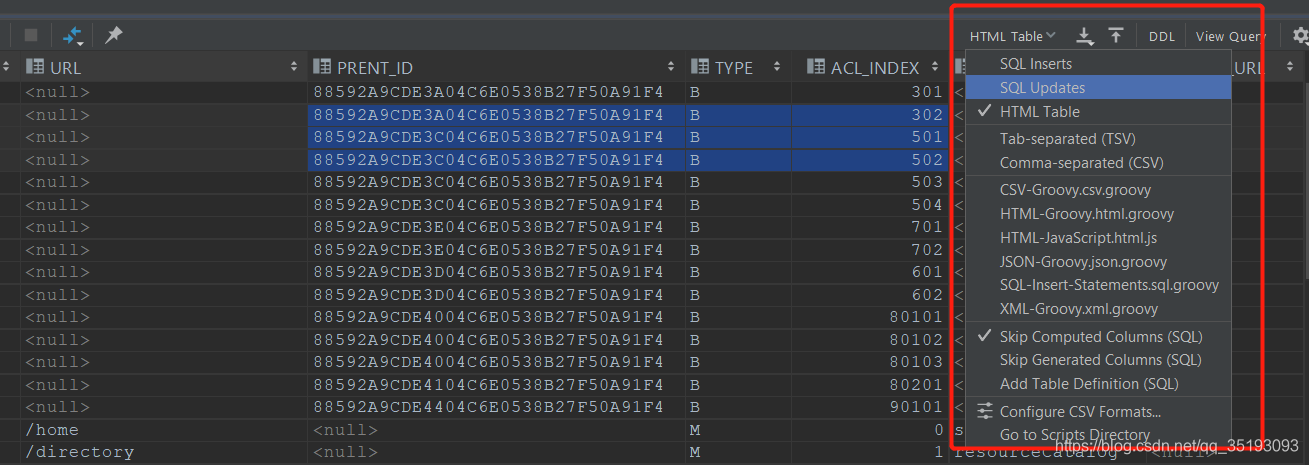Image resolution: width=1309 pixels, height=465 pixels.
Task: Choose SQL Updates from the extractor menu
Action: click(x=1098, y=87)
